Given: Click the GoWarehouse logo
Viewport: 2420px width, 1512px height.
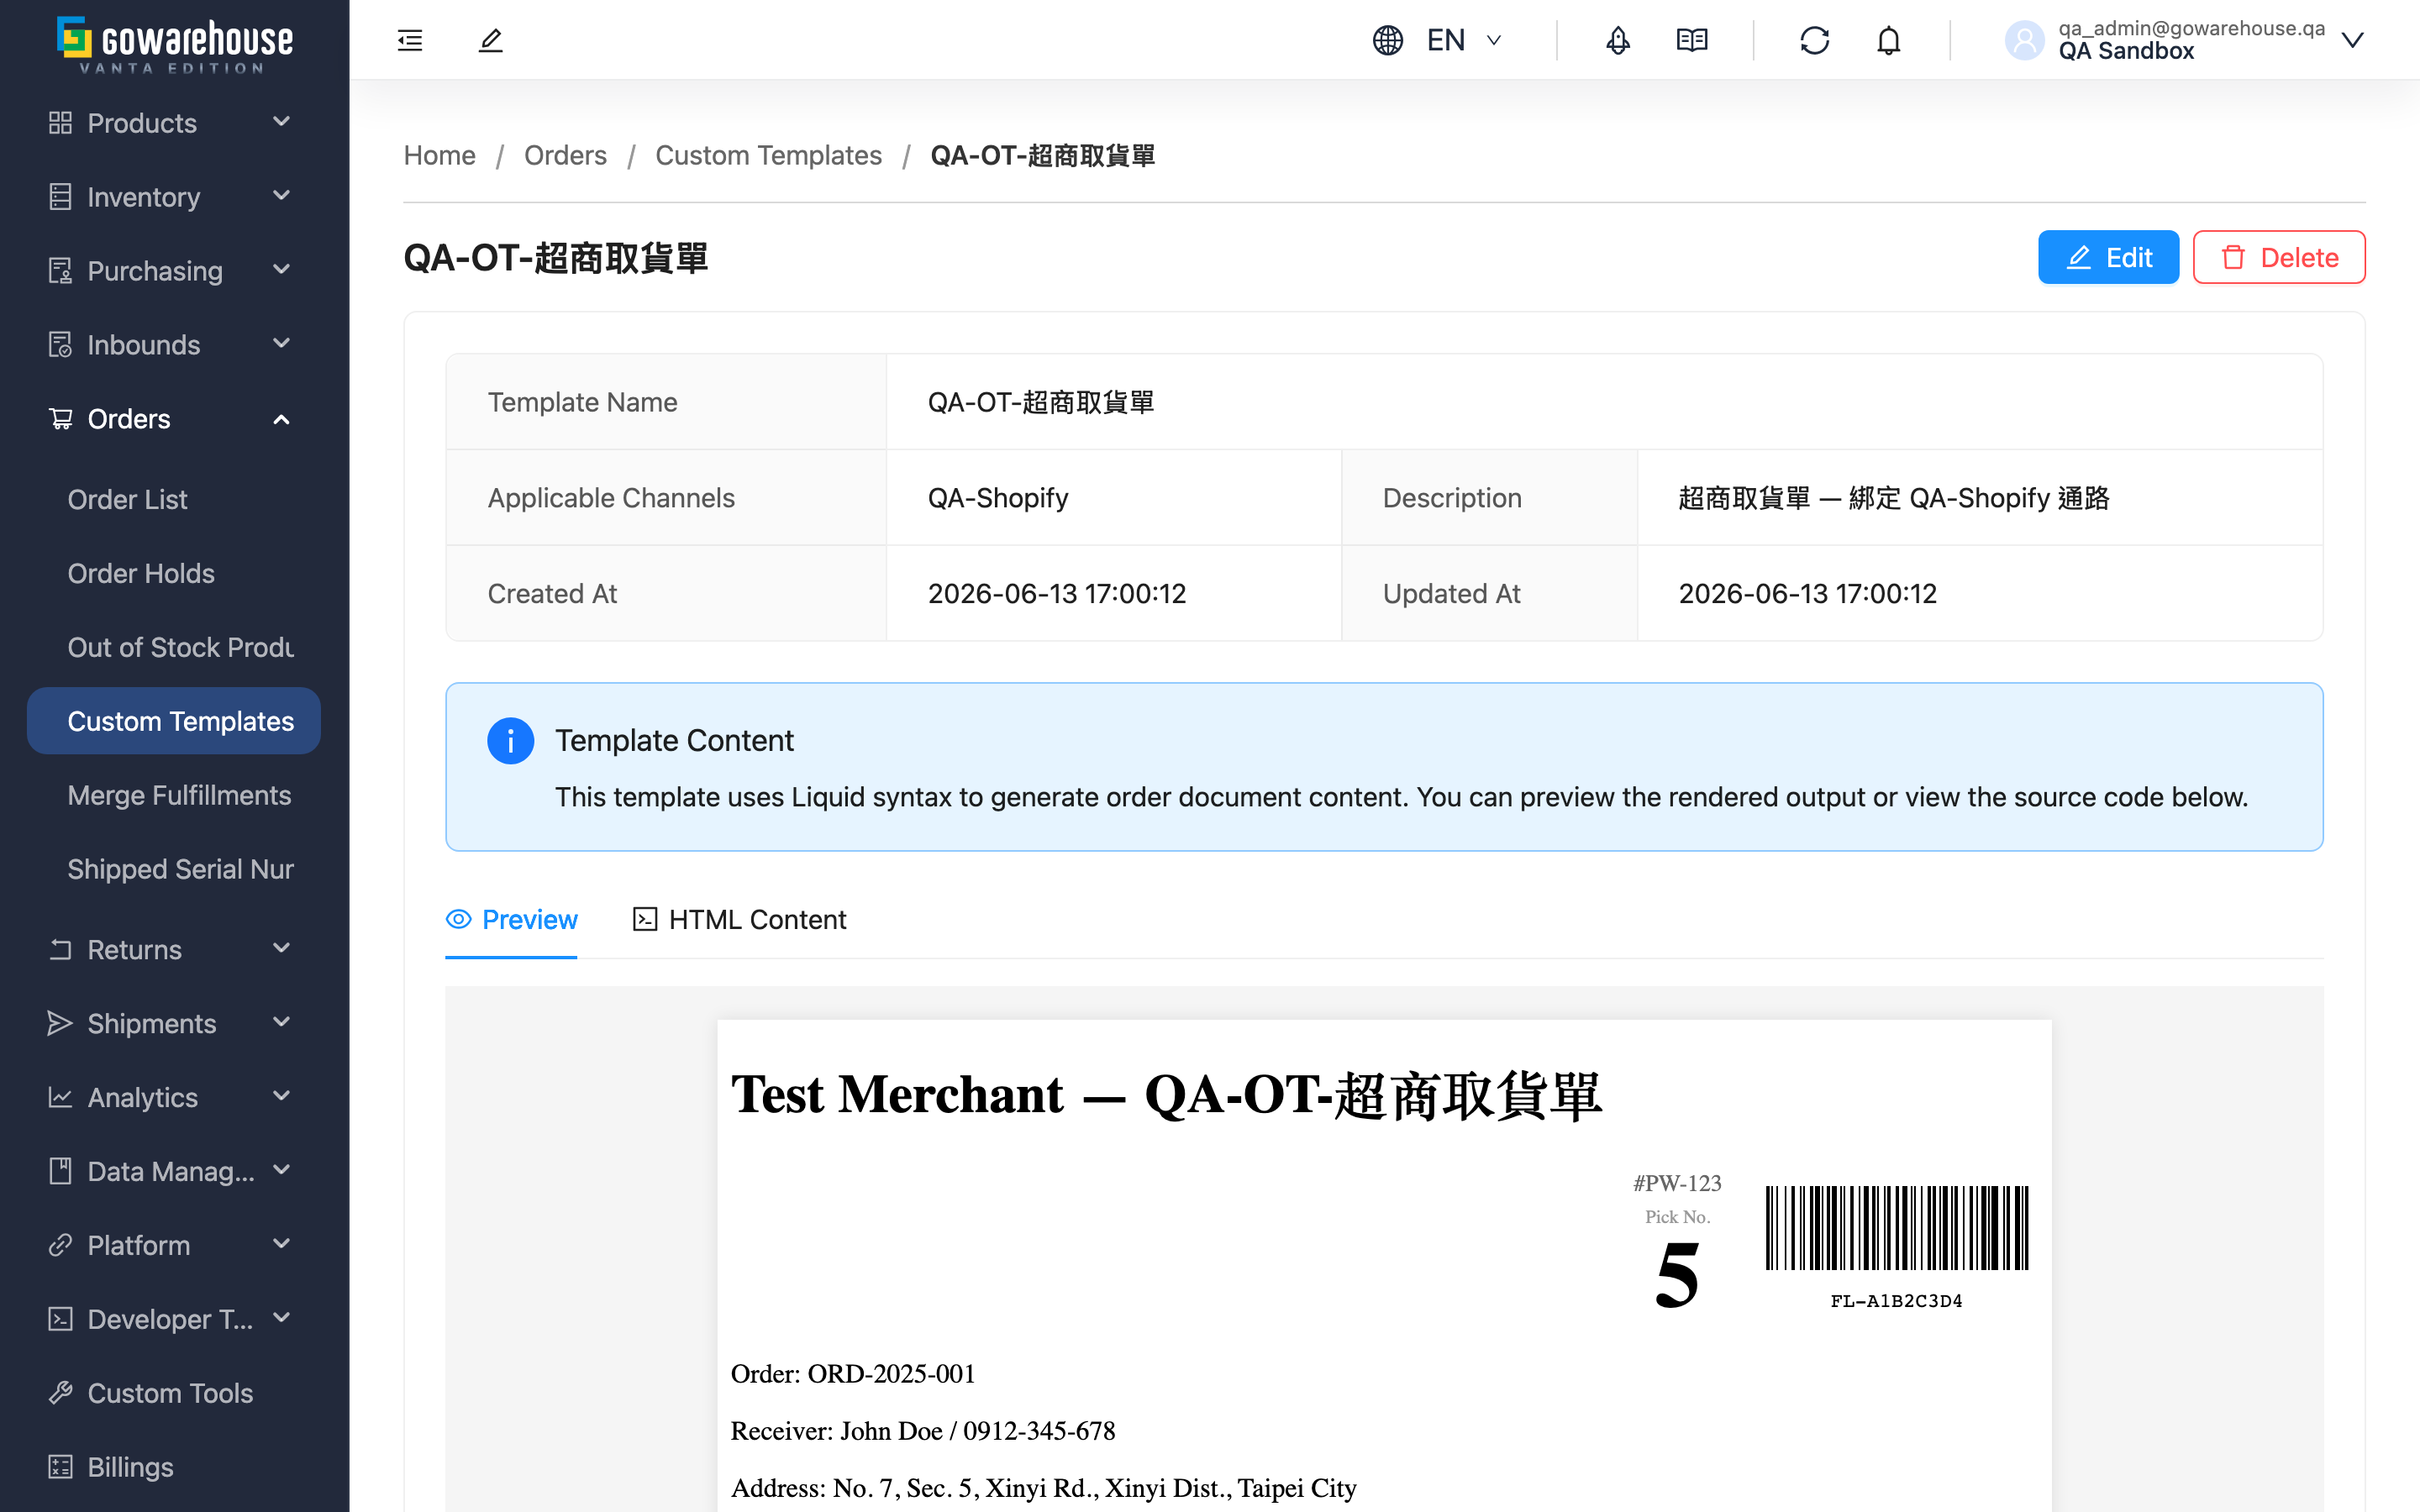Looking at the screenshot, I should tap(175, 45).
